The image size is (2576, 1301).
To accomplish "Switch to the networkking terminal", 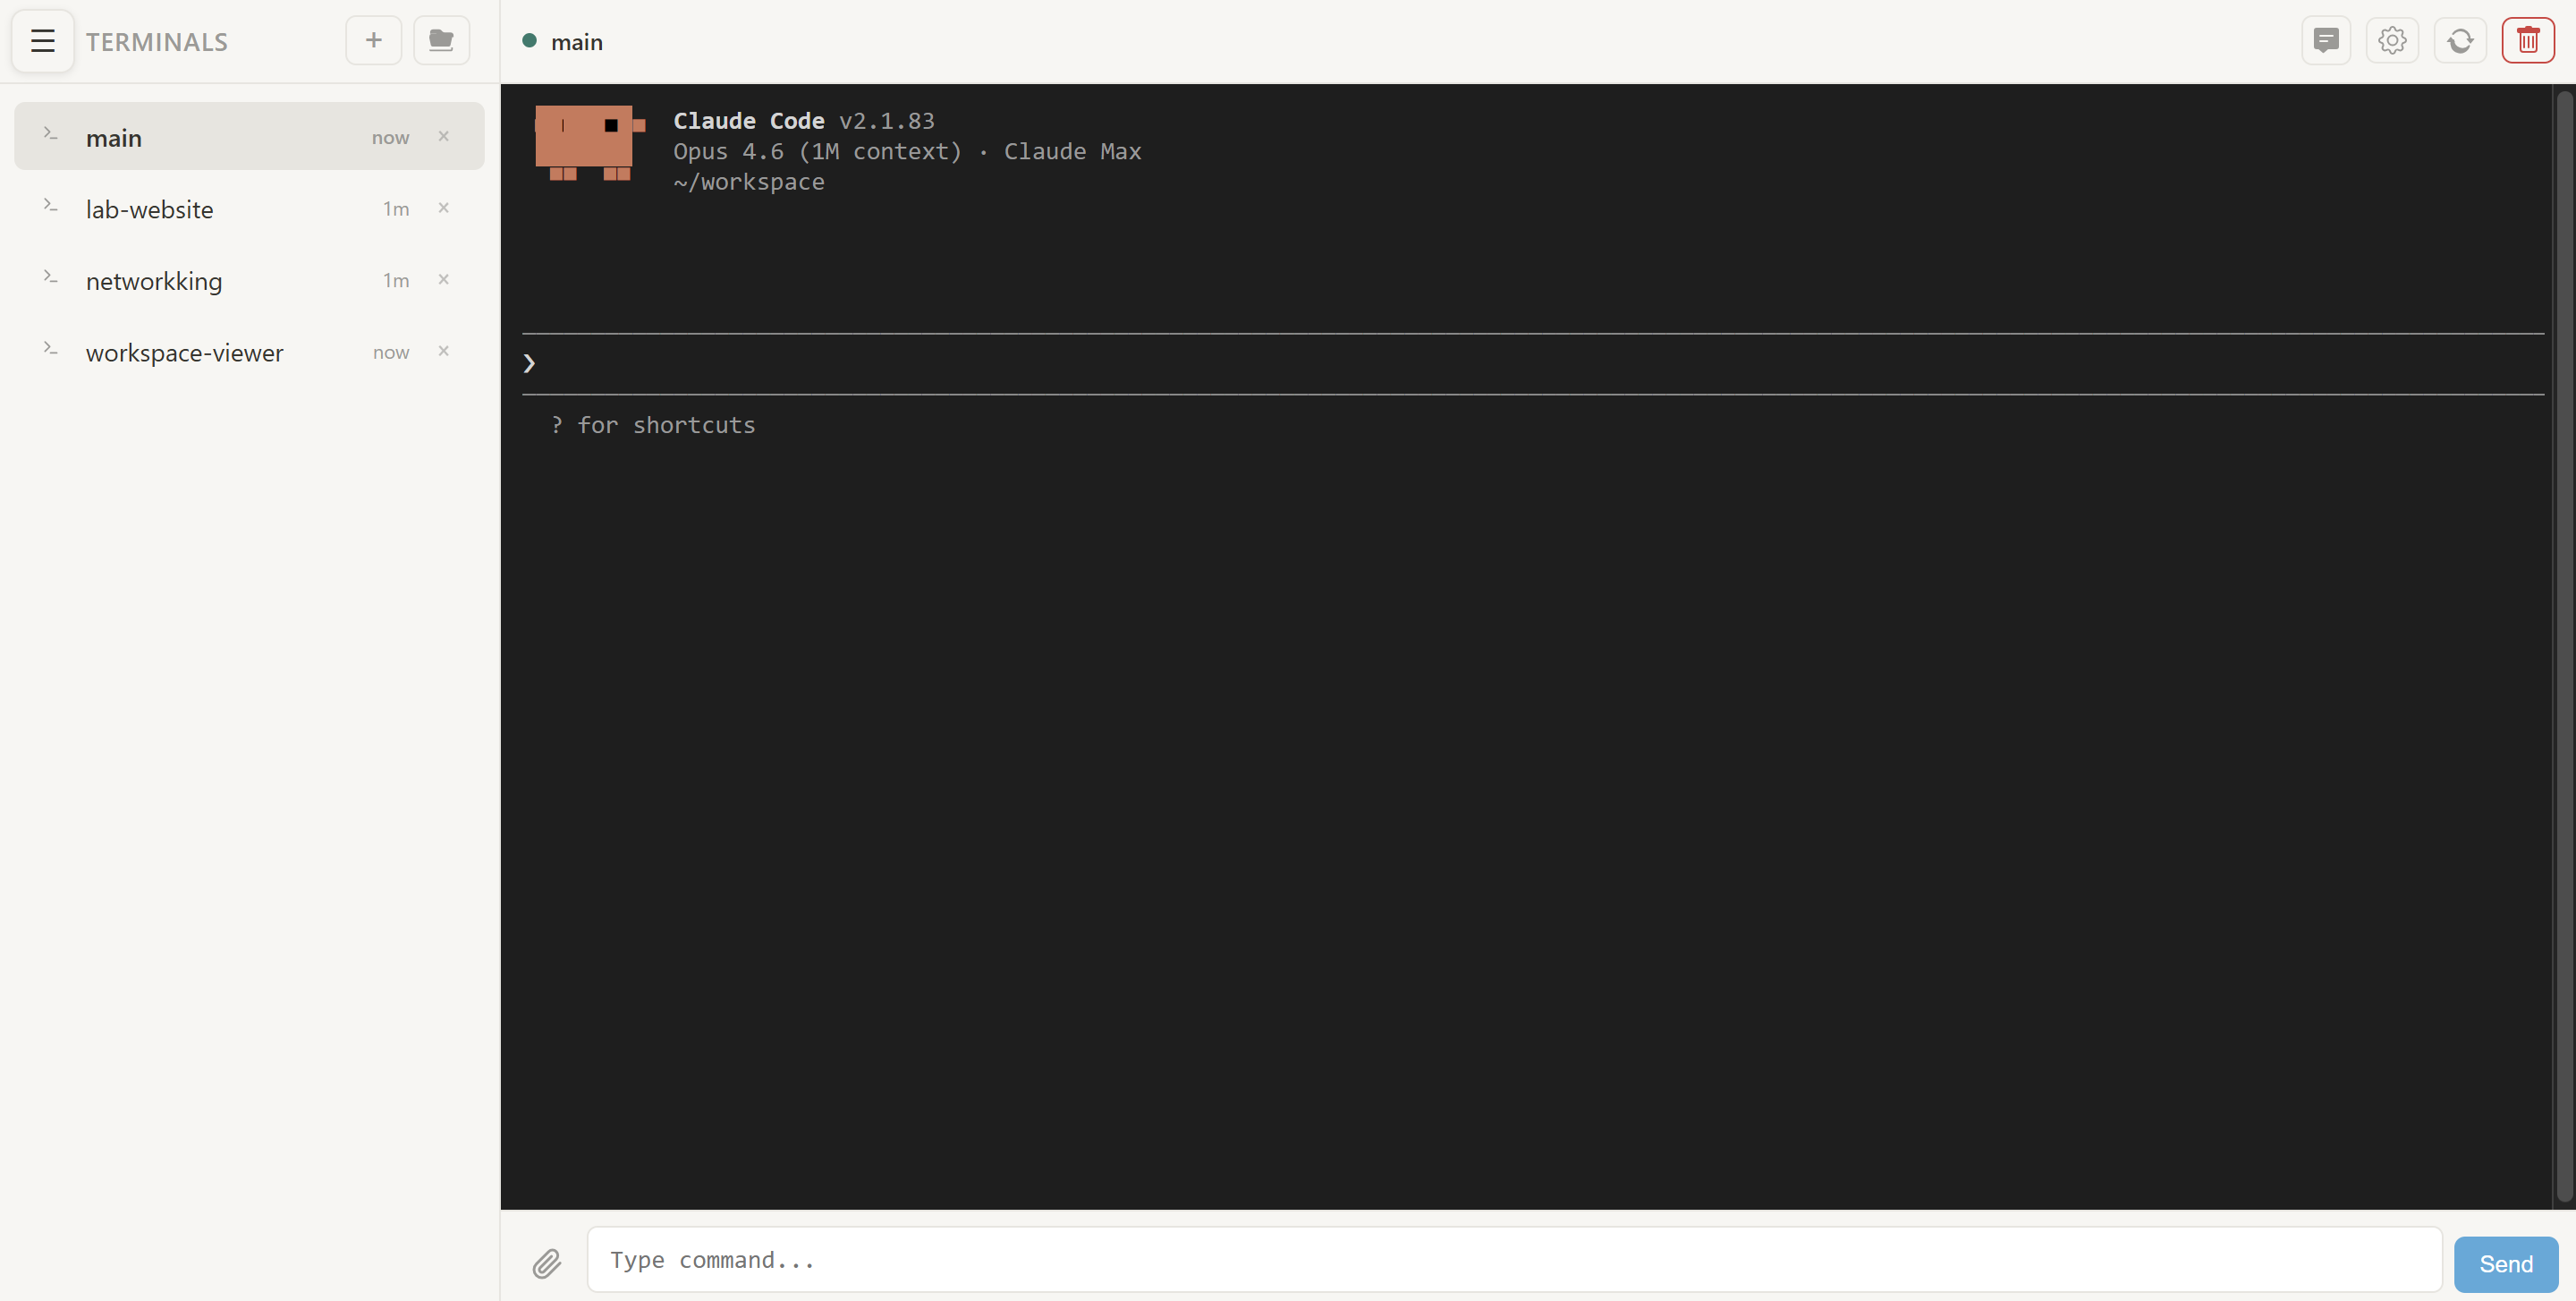I will tap(154, 281).
